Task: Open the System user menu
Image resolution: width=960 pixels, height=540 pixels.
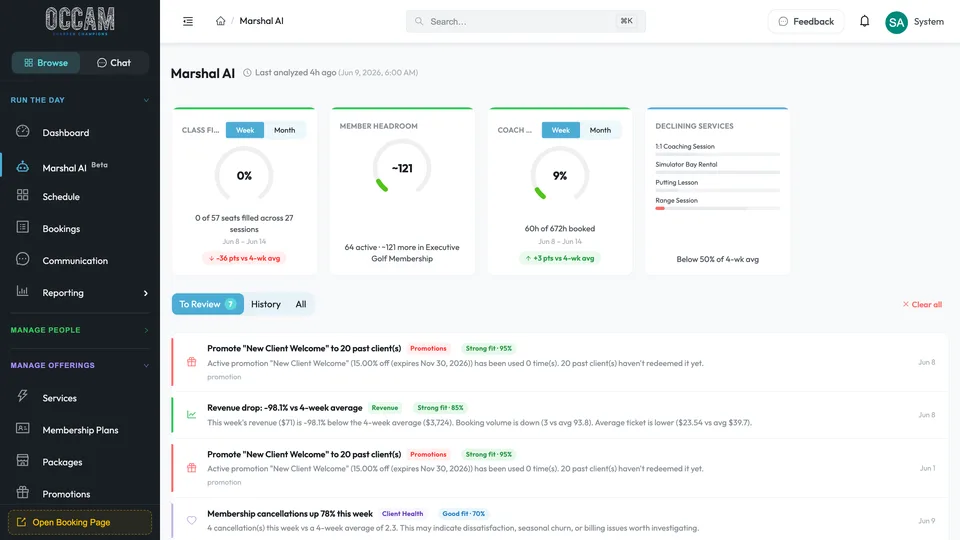Action: (928, 21)
